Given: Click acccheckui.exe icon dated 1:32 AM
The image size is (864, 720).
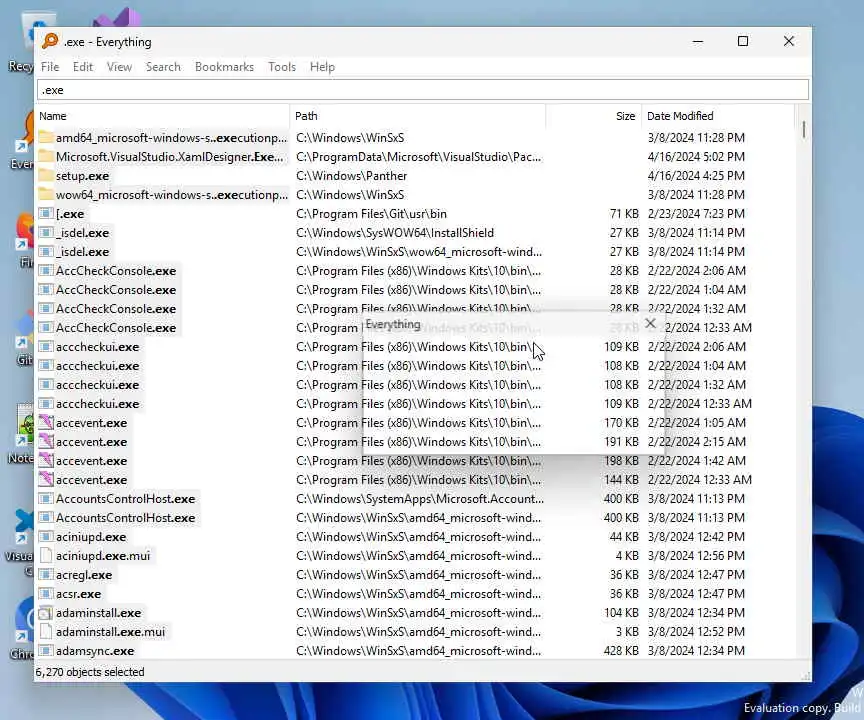Looking at the screenshot, I should tap(46, 385).
